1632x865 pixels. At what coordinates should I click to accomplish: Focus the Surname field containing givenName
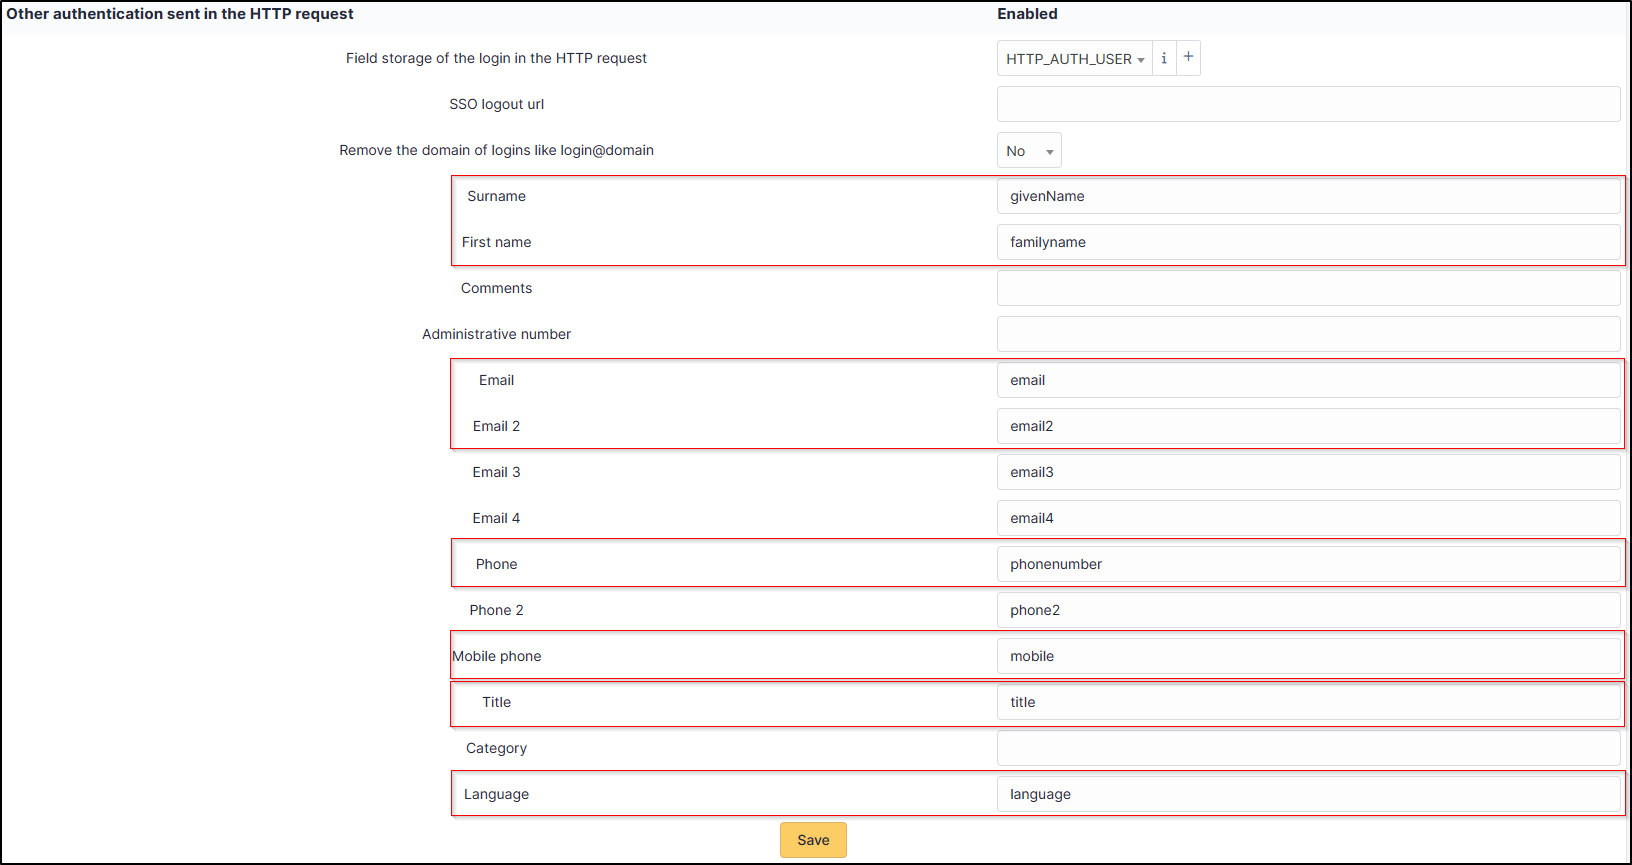pos(1308,196)
